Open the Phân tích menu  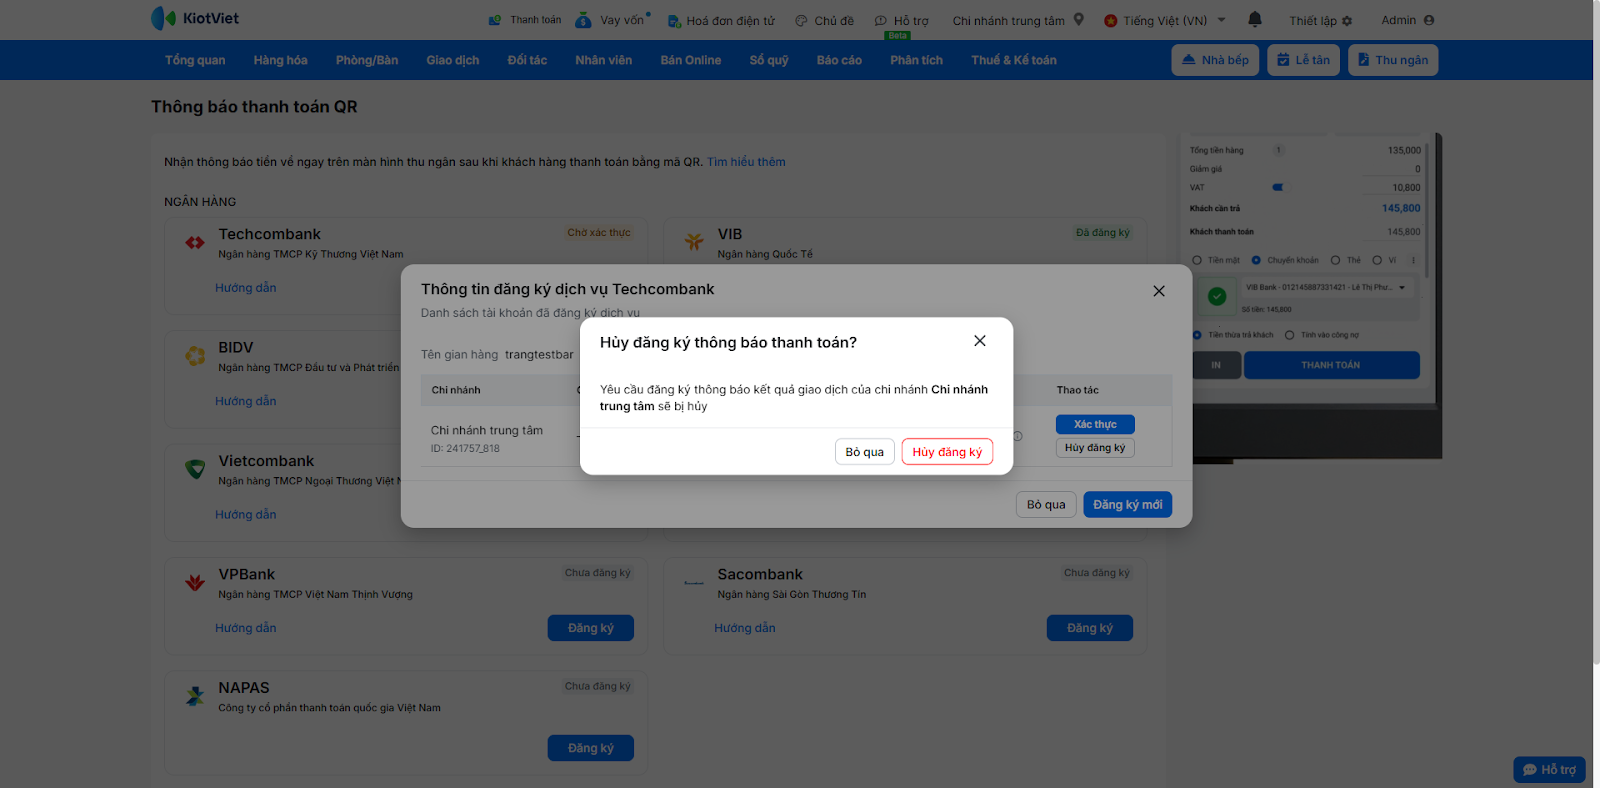click(917, 60)
